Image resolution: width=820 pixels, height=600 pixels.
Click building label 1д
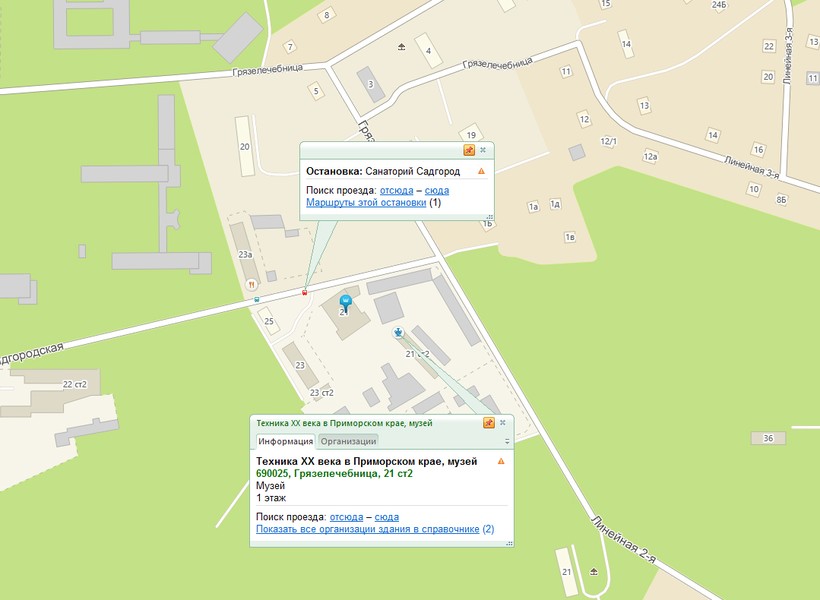(x=555, y=204)
